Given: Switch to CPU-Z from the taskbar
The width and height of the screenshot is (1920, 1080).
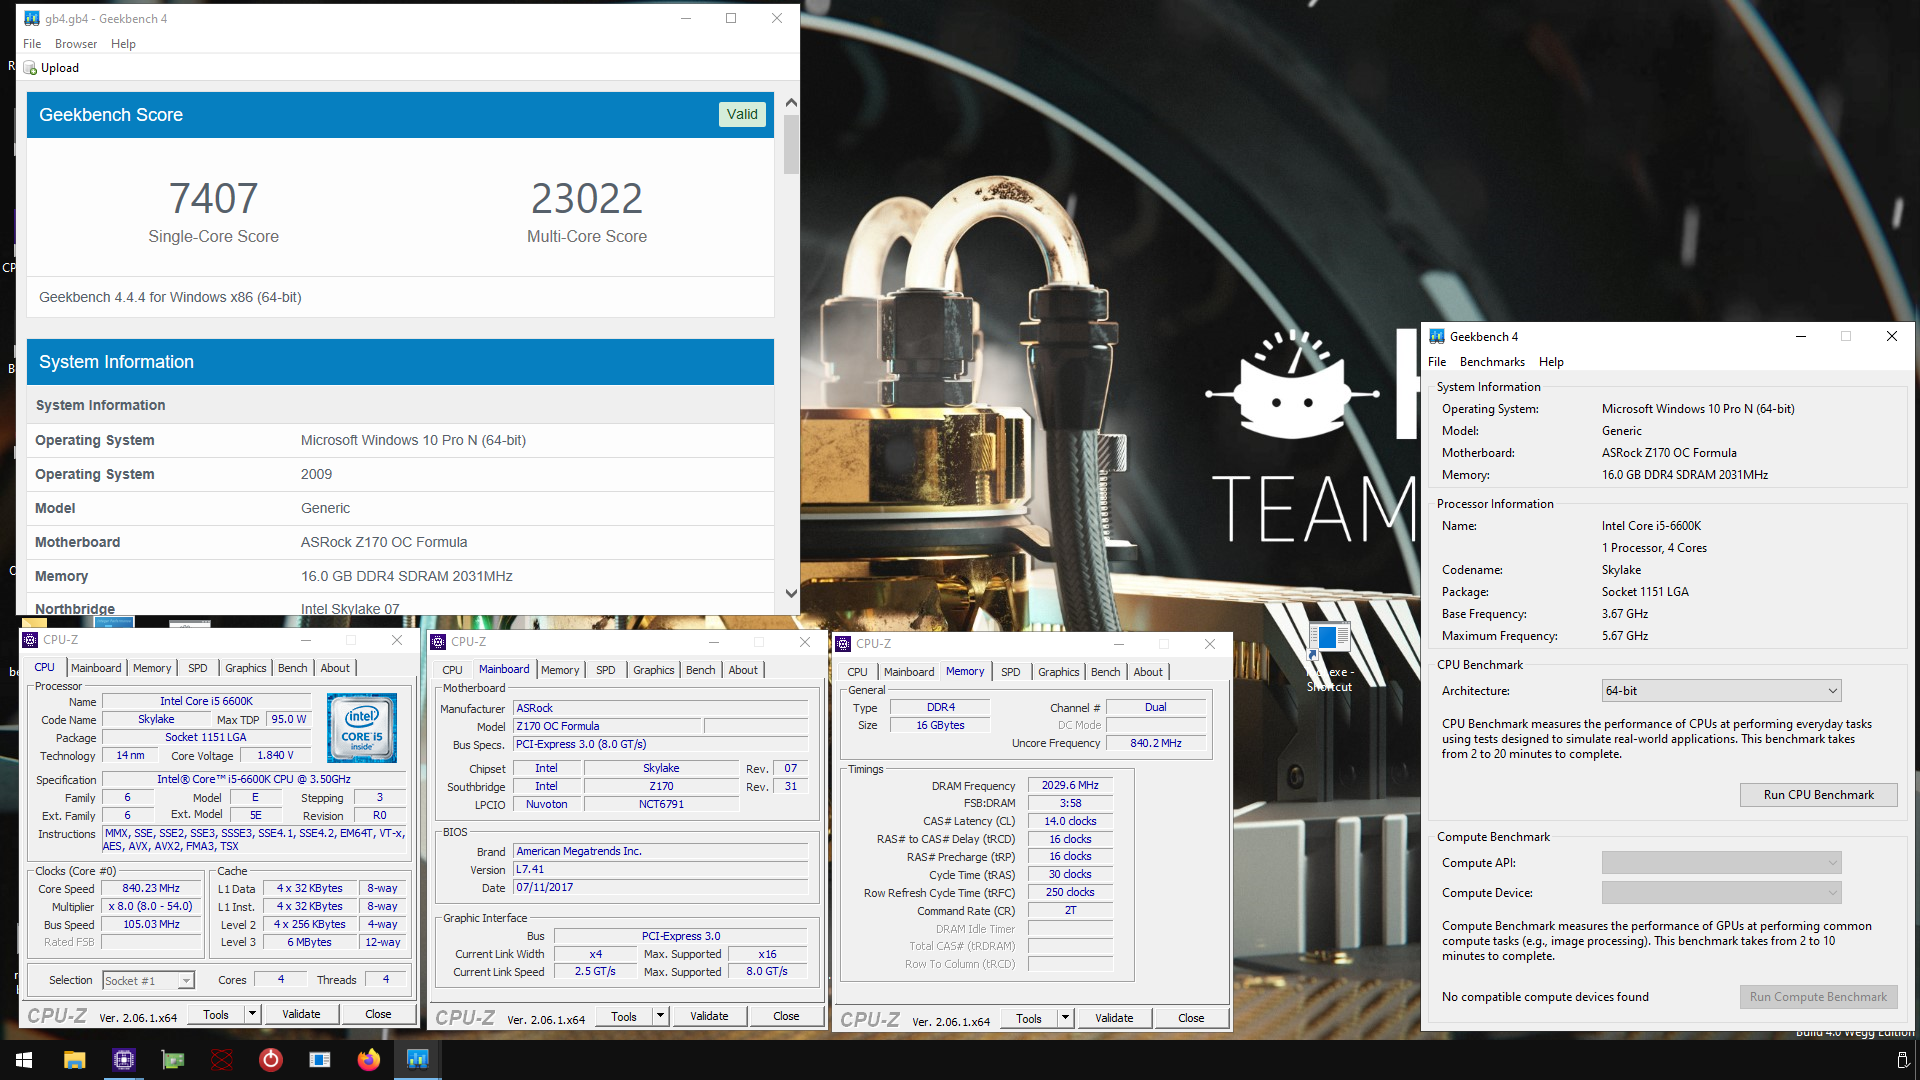Looking at the screenshot, I should click(x=124, y=1060).
